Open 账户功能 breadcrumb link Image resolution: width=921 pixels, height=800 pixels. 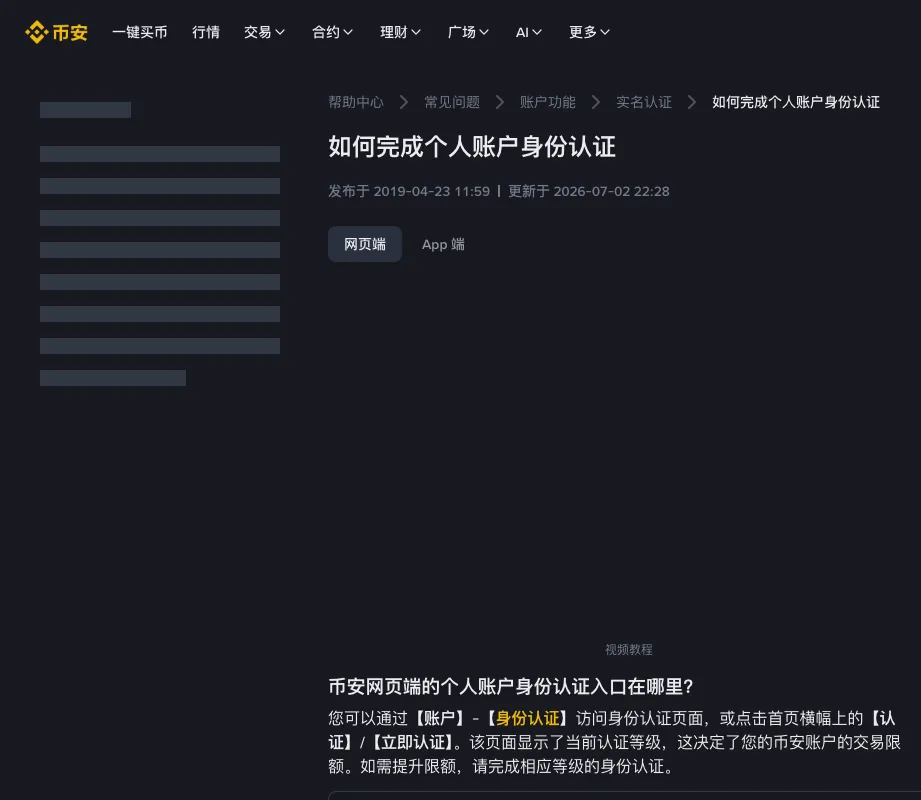point(547,102)
